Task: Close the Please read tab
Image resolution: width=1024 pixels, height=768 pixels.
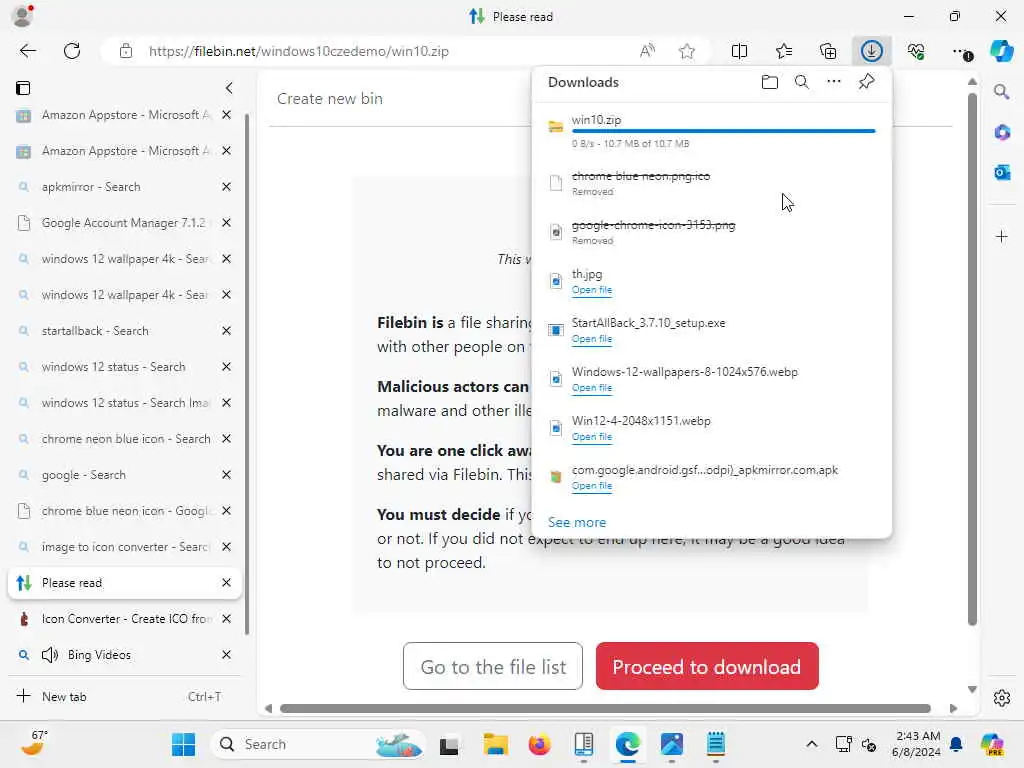Action: point(226,583)
